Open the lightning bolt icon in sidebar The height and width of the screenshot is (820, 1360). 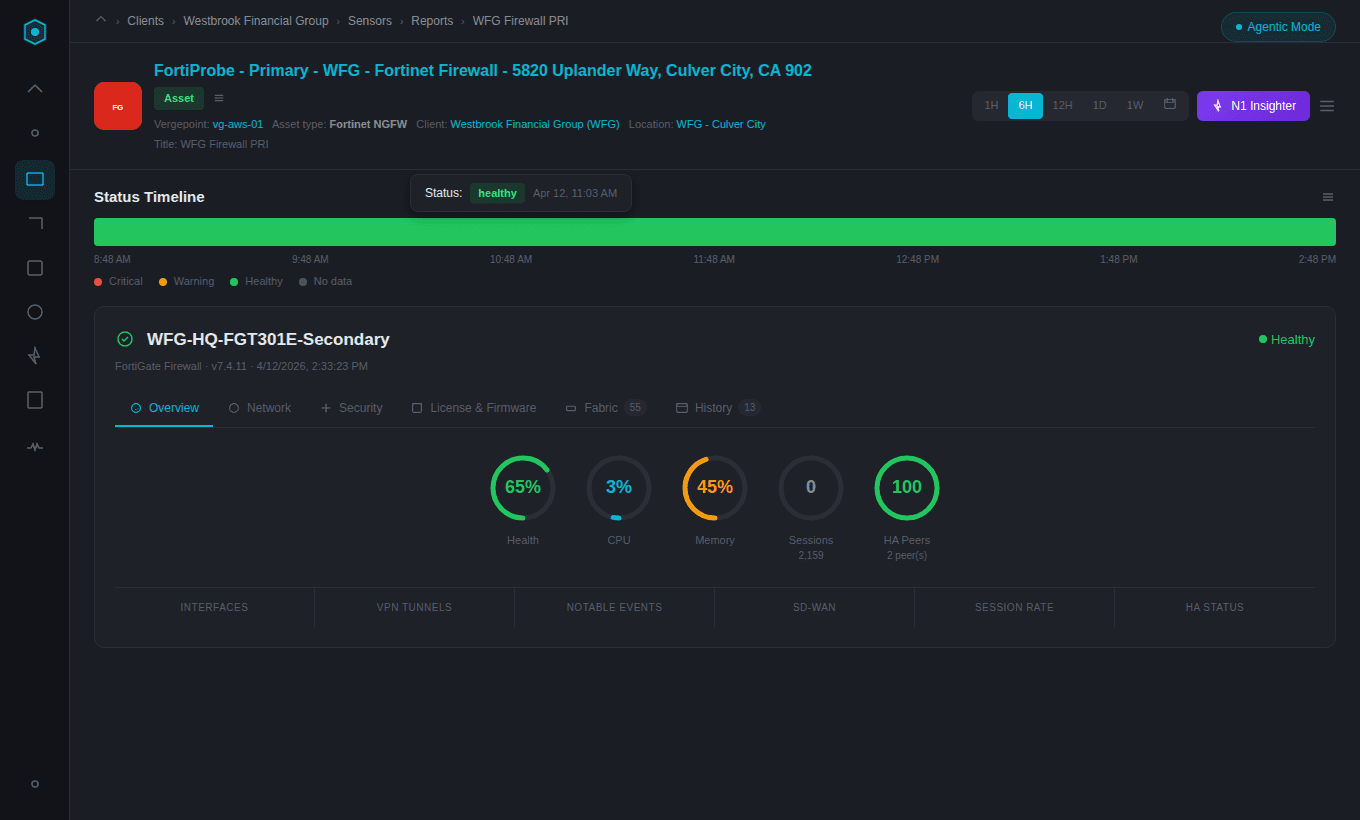coord(35,355)
